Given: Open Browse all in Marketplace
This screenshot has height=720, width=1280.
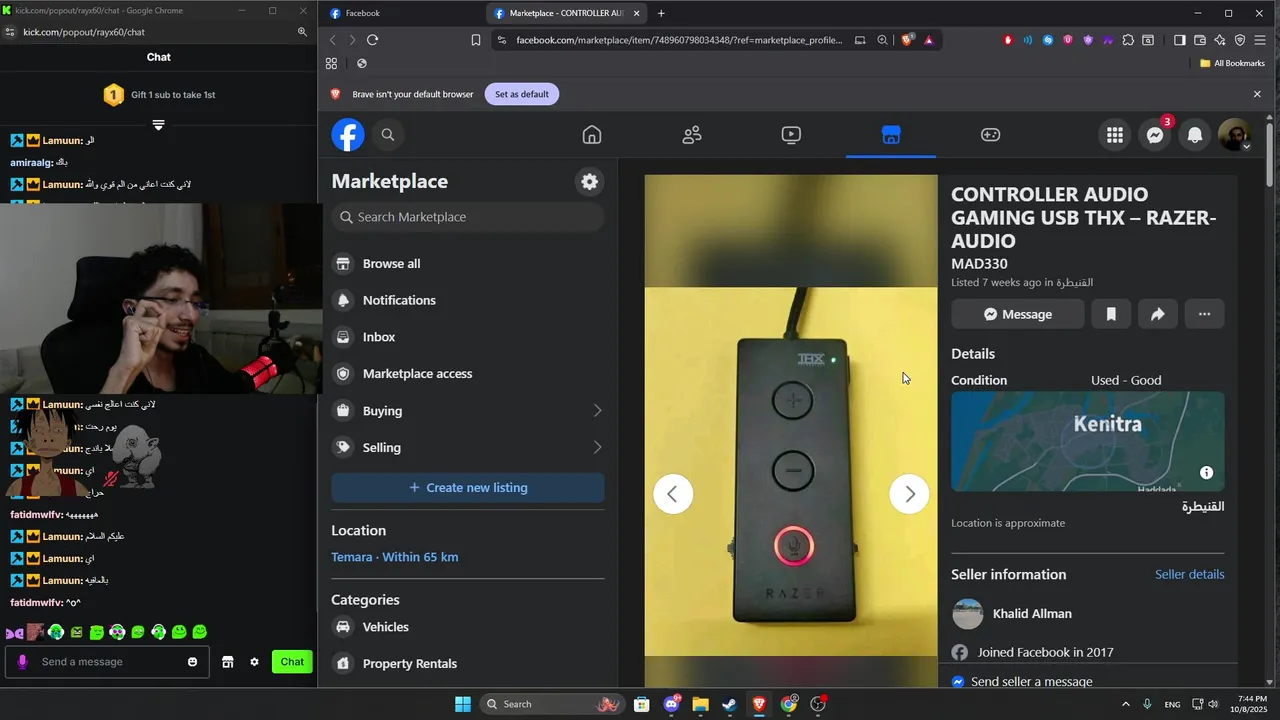Looking at the screenshot, I should coord(468,264).
